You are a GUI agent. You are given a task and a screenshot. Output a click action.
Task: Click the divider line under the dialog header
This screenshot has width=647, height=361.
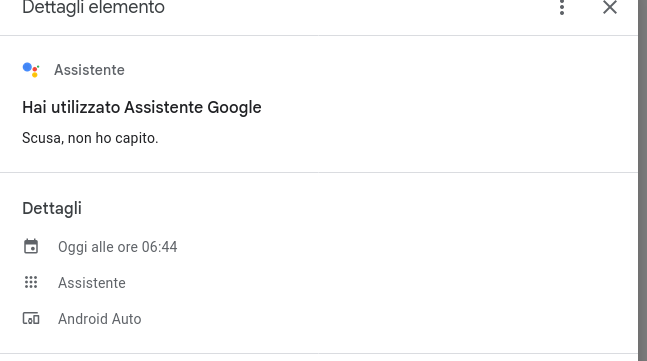pyautogui.click(x=319, y=35)
